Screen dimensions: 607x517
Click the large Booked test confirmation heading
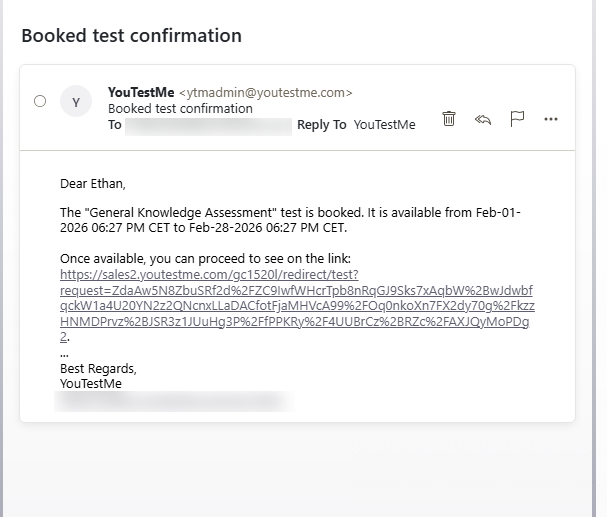(132, 36)
